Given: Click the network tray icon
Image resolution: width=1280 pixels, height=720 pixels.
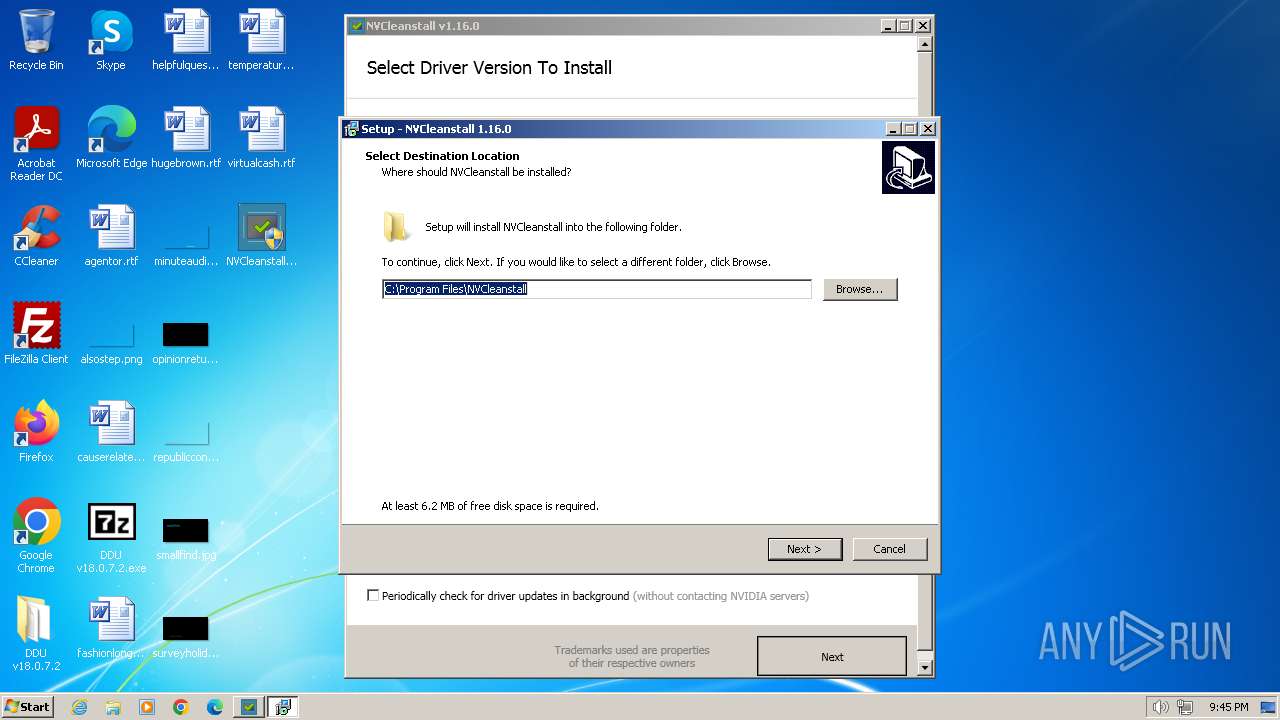Looking at the screenshot, I should [1187, 707].
